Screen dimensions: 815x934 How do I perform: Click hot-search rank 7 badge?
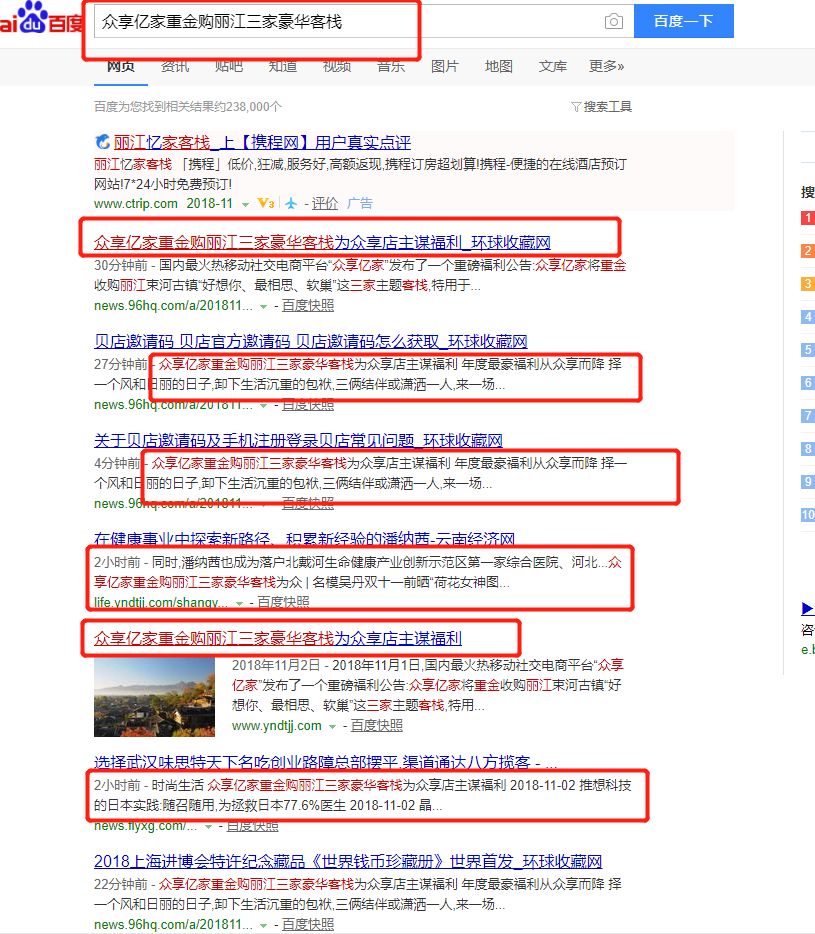click(808, 415)
